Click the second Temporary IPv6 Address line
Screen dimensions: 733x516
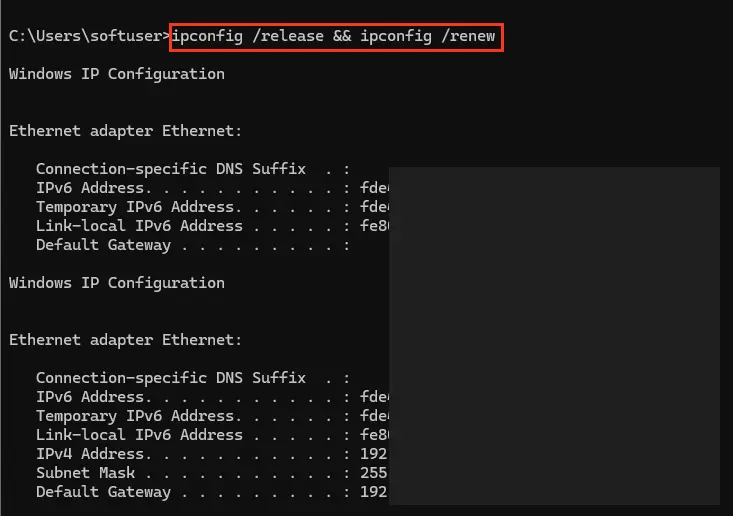click(x=212, y=416)
